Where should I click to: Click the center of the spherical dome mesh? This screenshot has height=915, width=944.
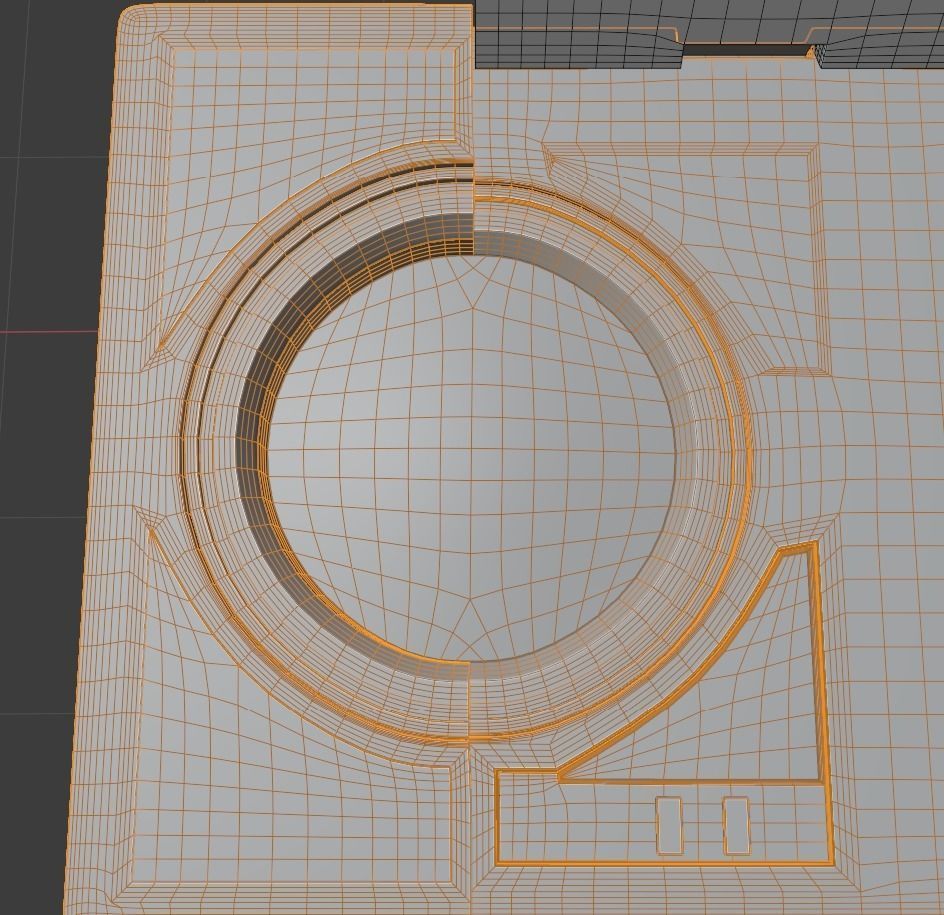pyautogui.click(x=471, y=459)
